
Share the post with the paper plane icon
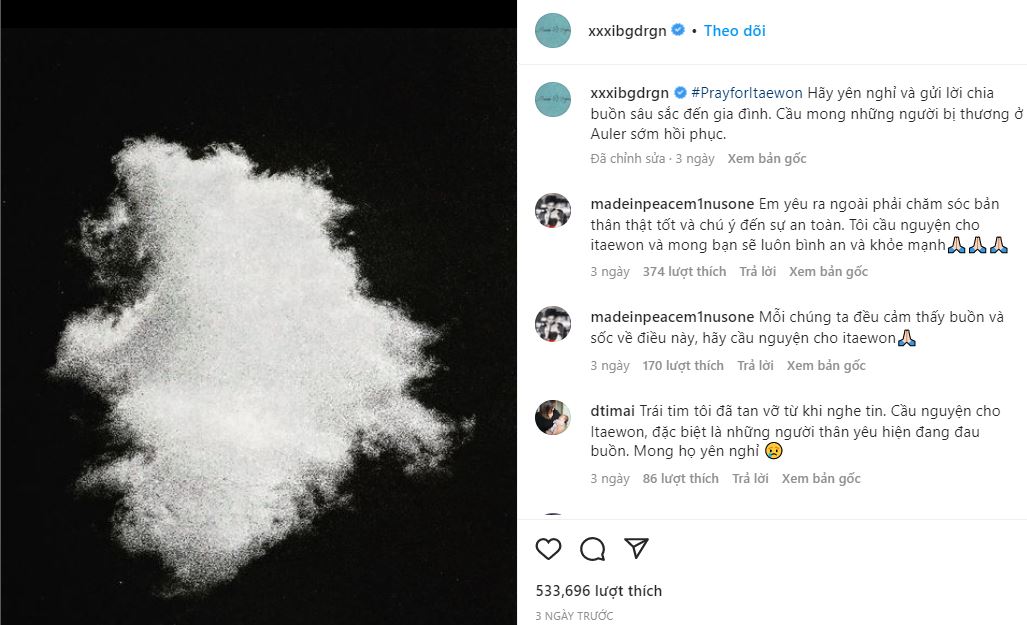coord(635,548)
